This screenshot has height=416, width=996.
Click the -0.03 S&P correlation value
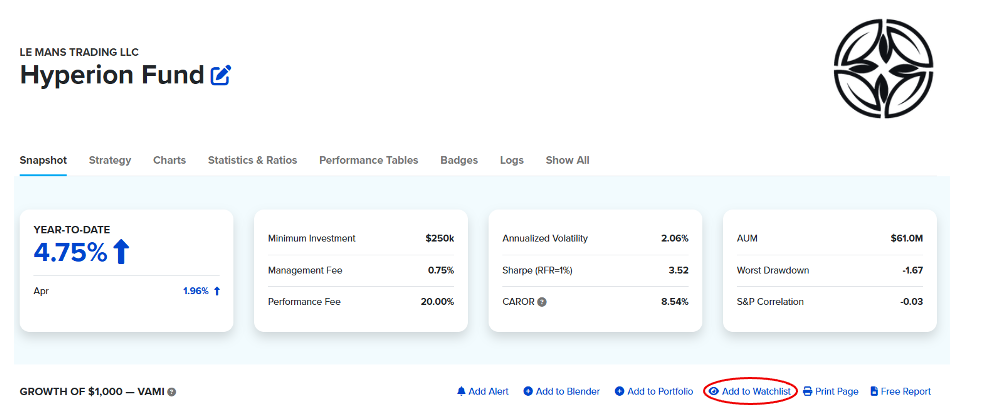coord(912,302)
